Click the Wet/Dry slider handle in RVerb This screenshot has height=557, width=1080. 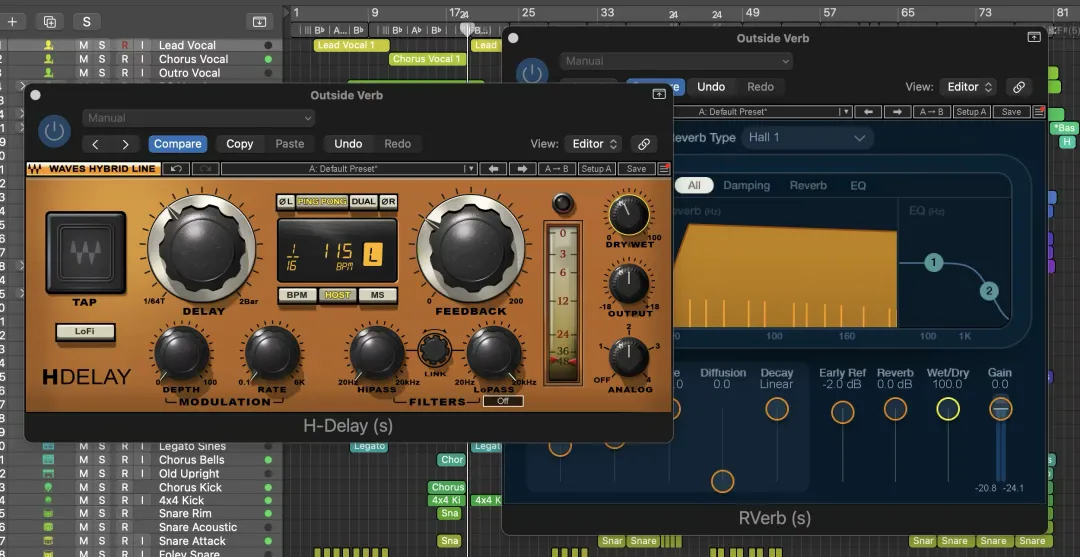948,409
